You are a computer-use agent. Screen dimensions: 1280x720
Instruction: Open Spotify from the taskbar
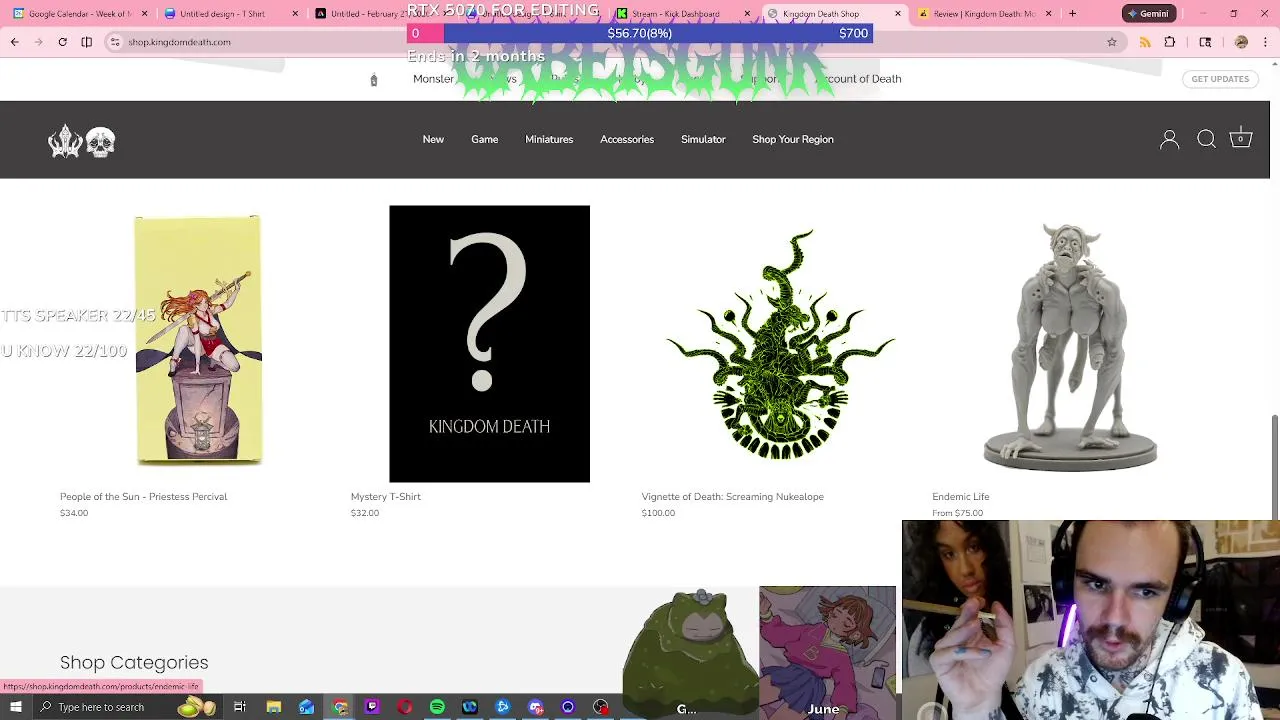pyautogui.click(x=437, y=707)
